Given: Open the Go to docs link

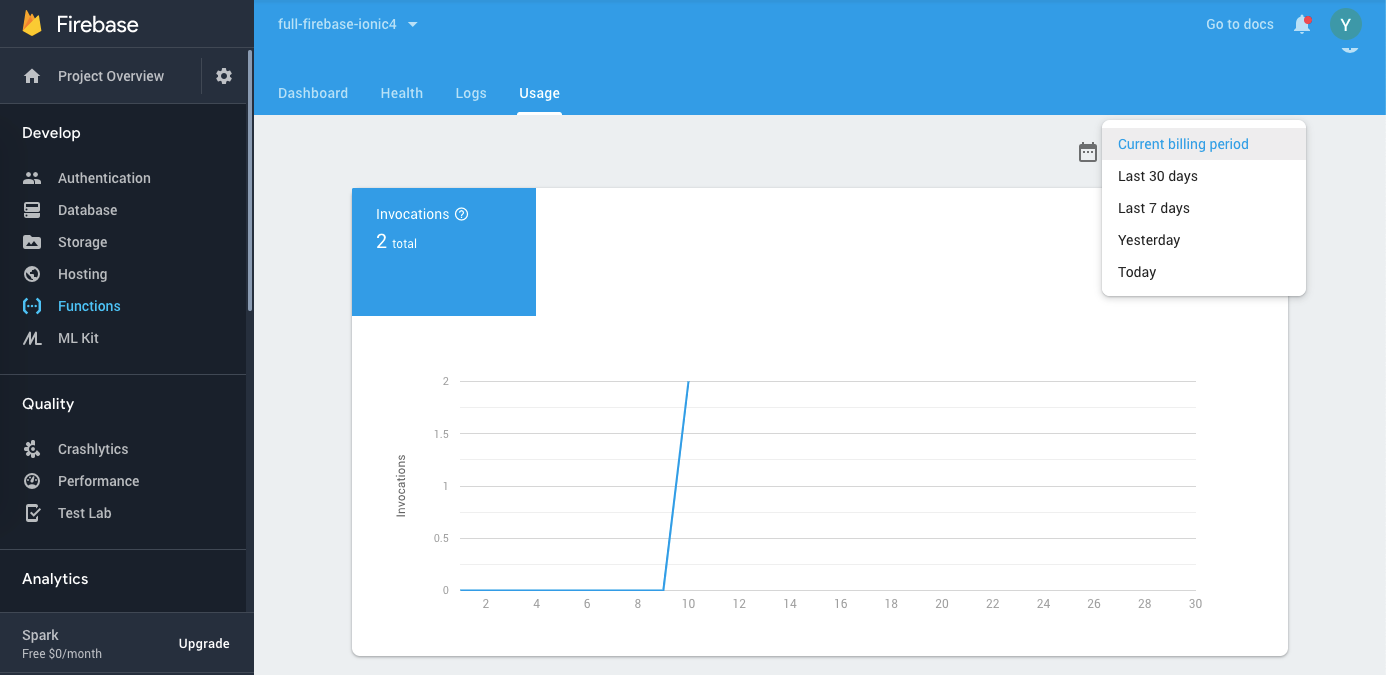Looking at the screenshot, I should coord(1240,24).
